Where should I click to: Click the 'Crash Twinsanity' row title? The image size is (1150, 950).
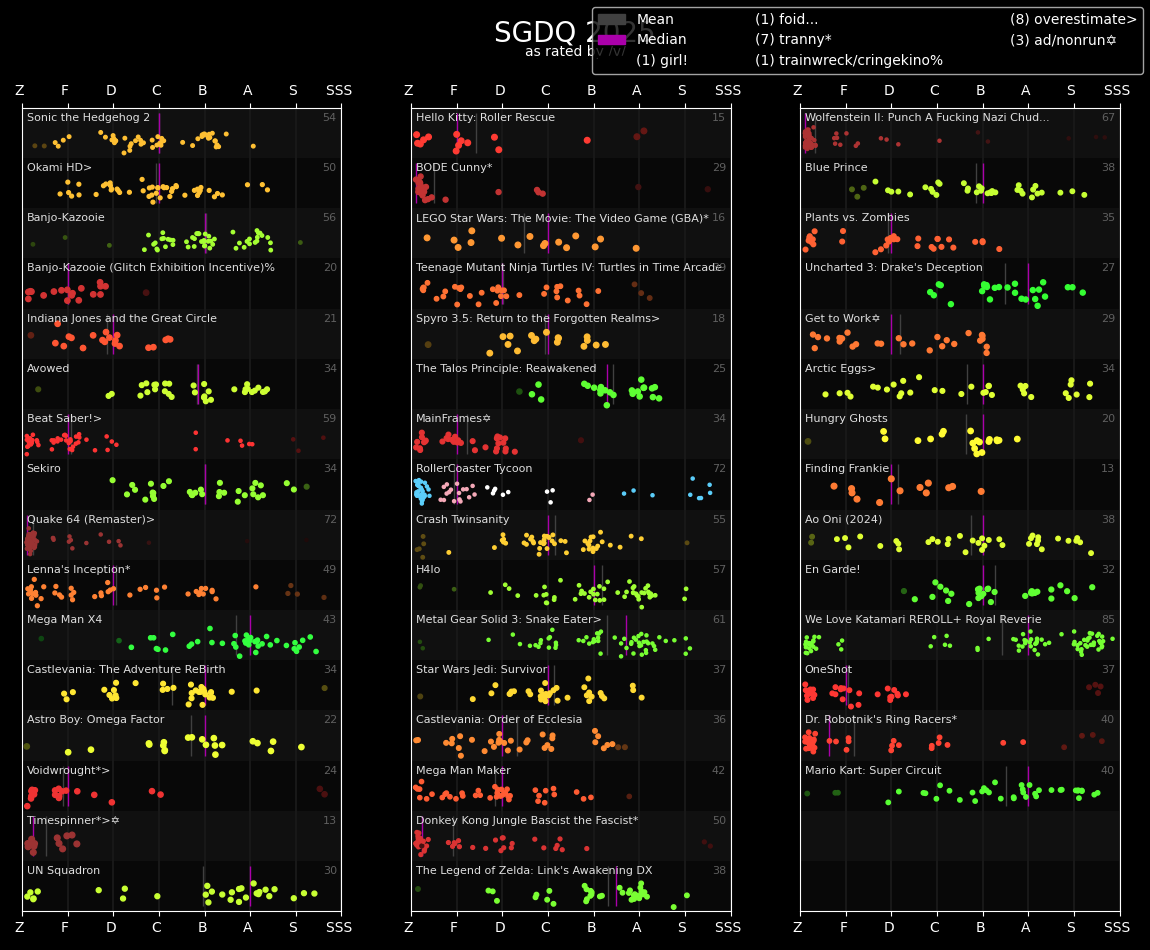click(x=462, y=519)
